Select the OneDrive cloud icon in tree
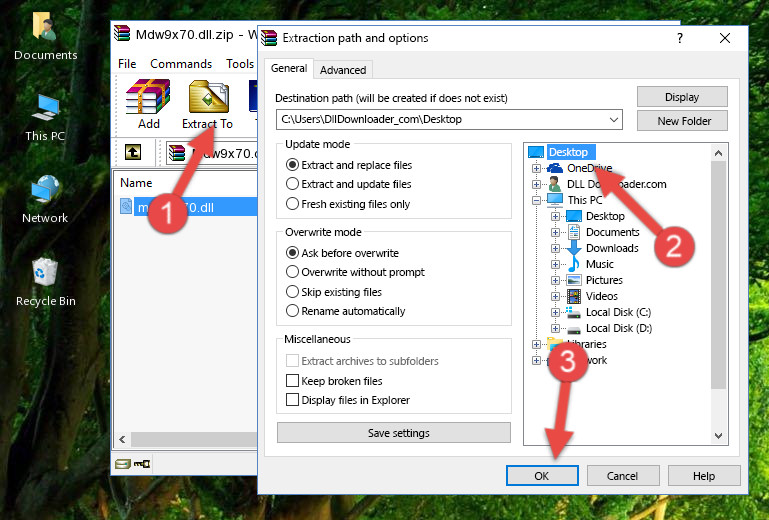This screenshot has height=520, width=769. tap(555, 168)
